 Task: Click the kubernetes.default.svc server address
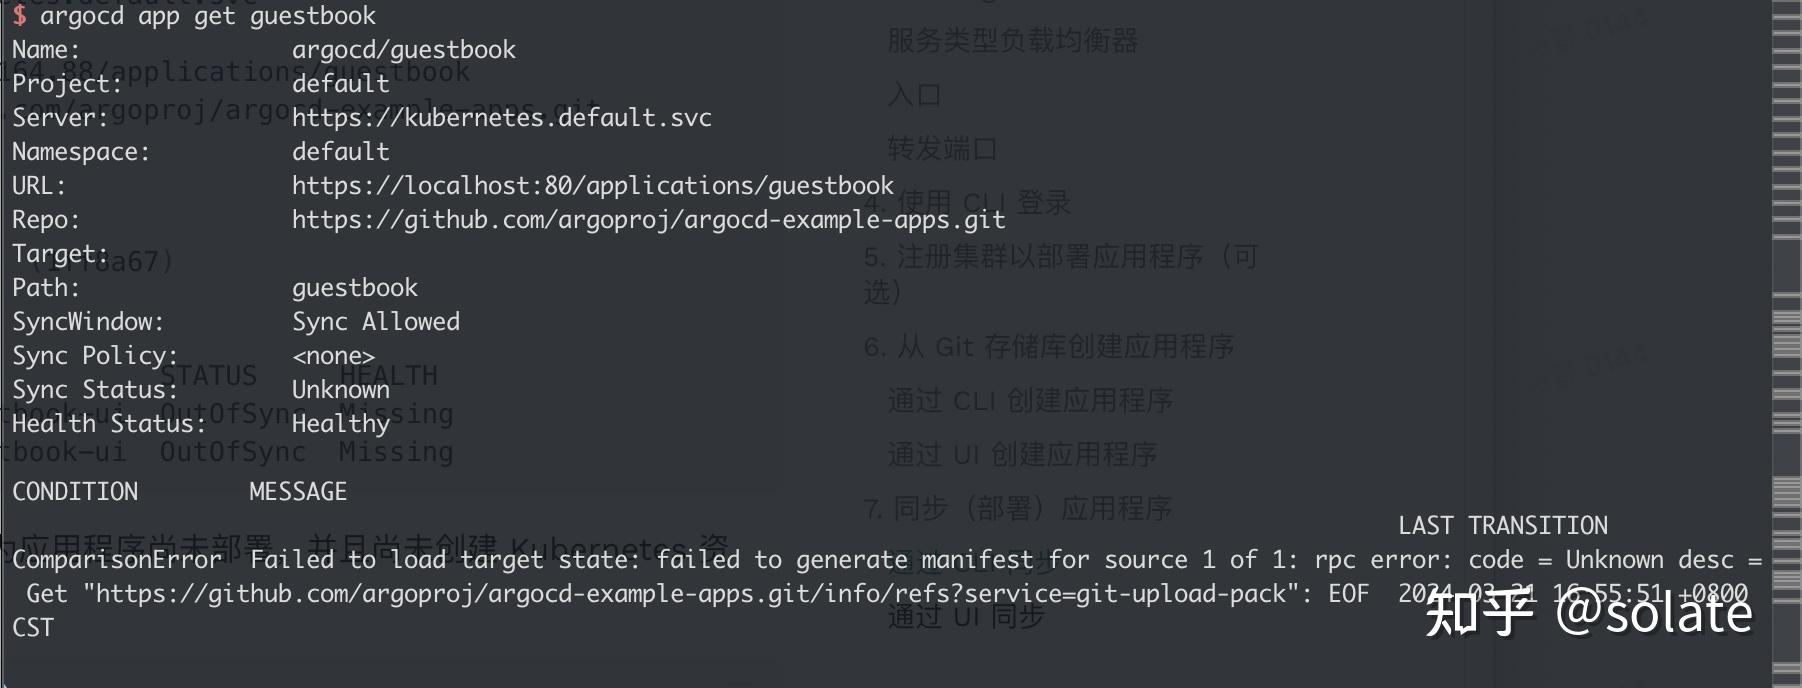tap(501, 118)
